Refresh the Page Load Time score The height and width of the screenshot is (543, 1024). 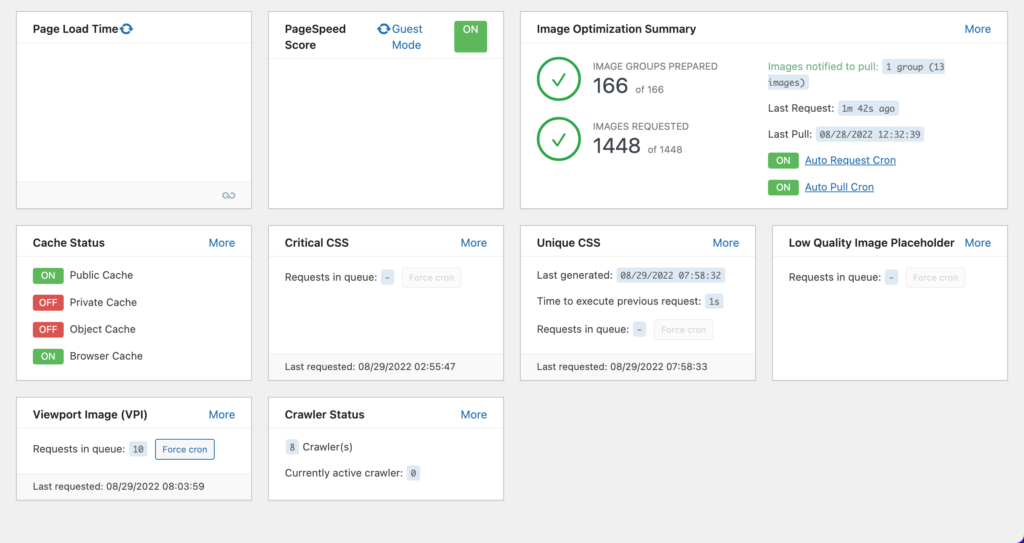tap(126, 29)
